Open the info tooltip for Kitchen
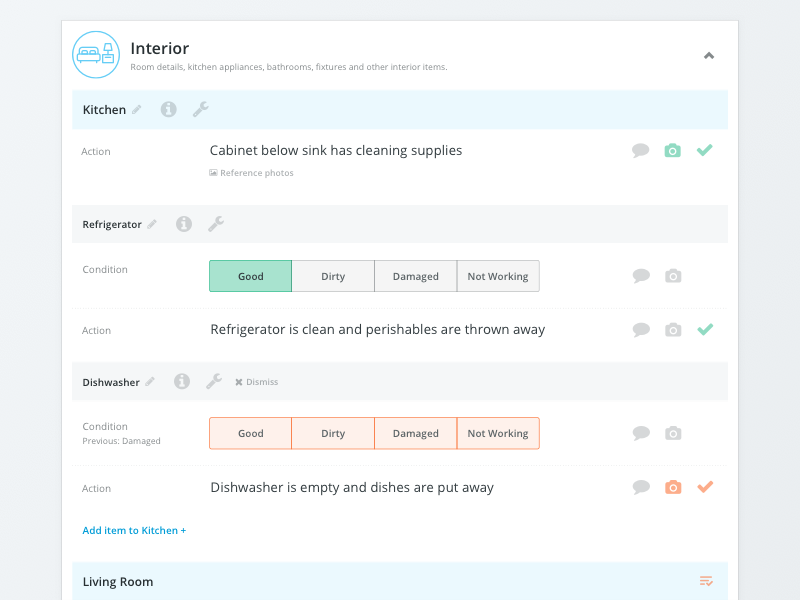 click(167, 110)
